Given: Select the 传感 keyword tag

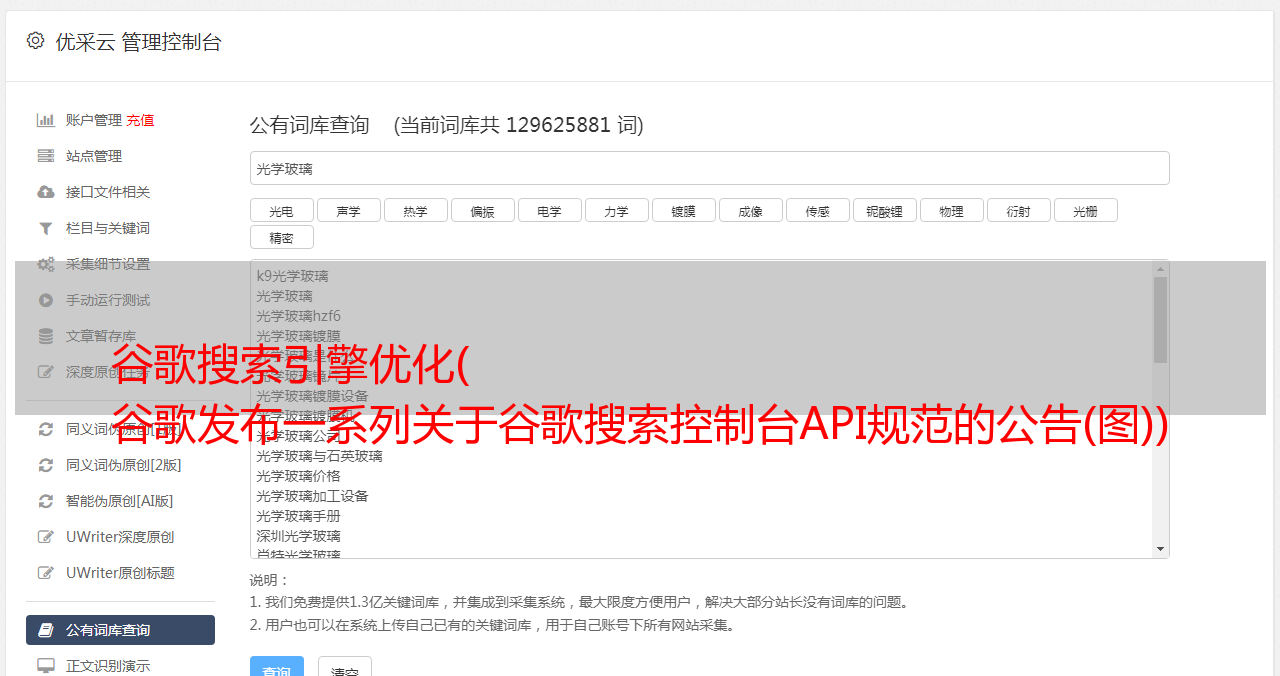Looking at the screenshot, I should (818, 210).
